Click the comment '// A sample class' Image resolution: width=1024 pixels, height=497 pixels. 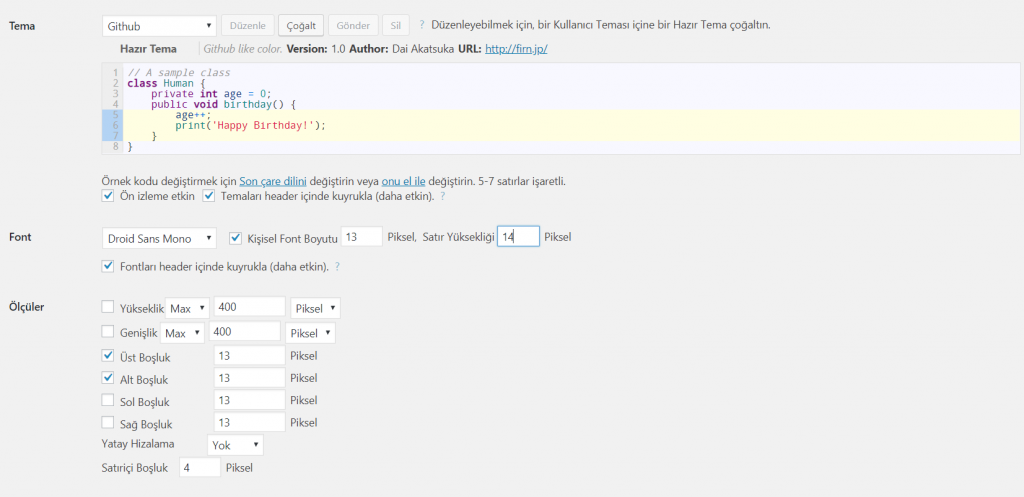coord(179,72)
